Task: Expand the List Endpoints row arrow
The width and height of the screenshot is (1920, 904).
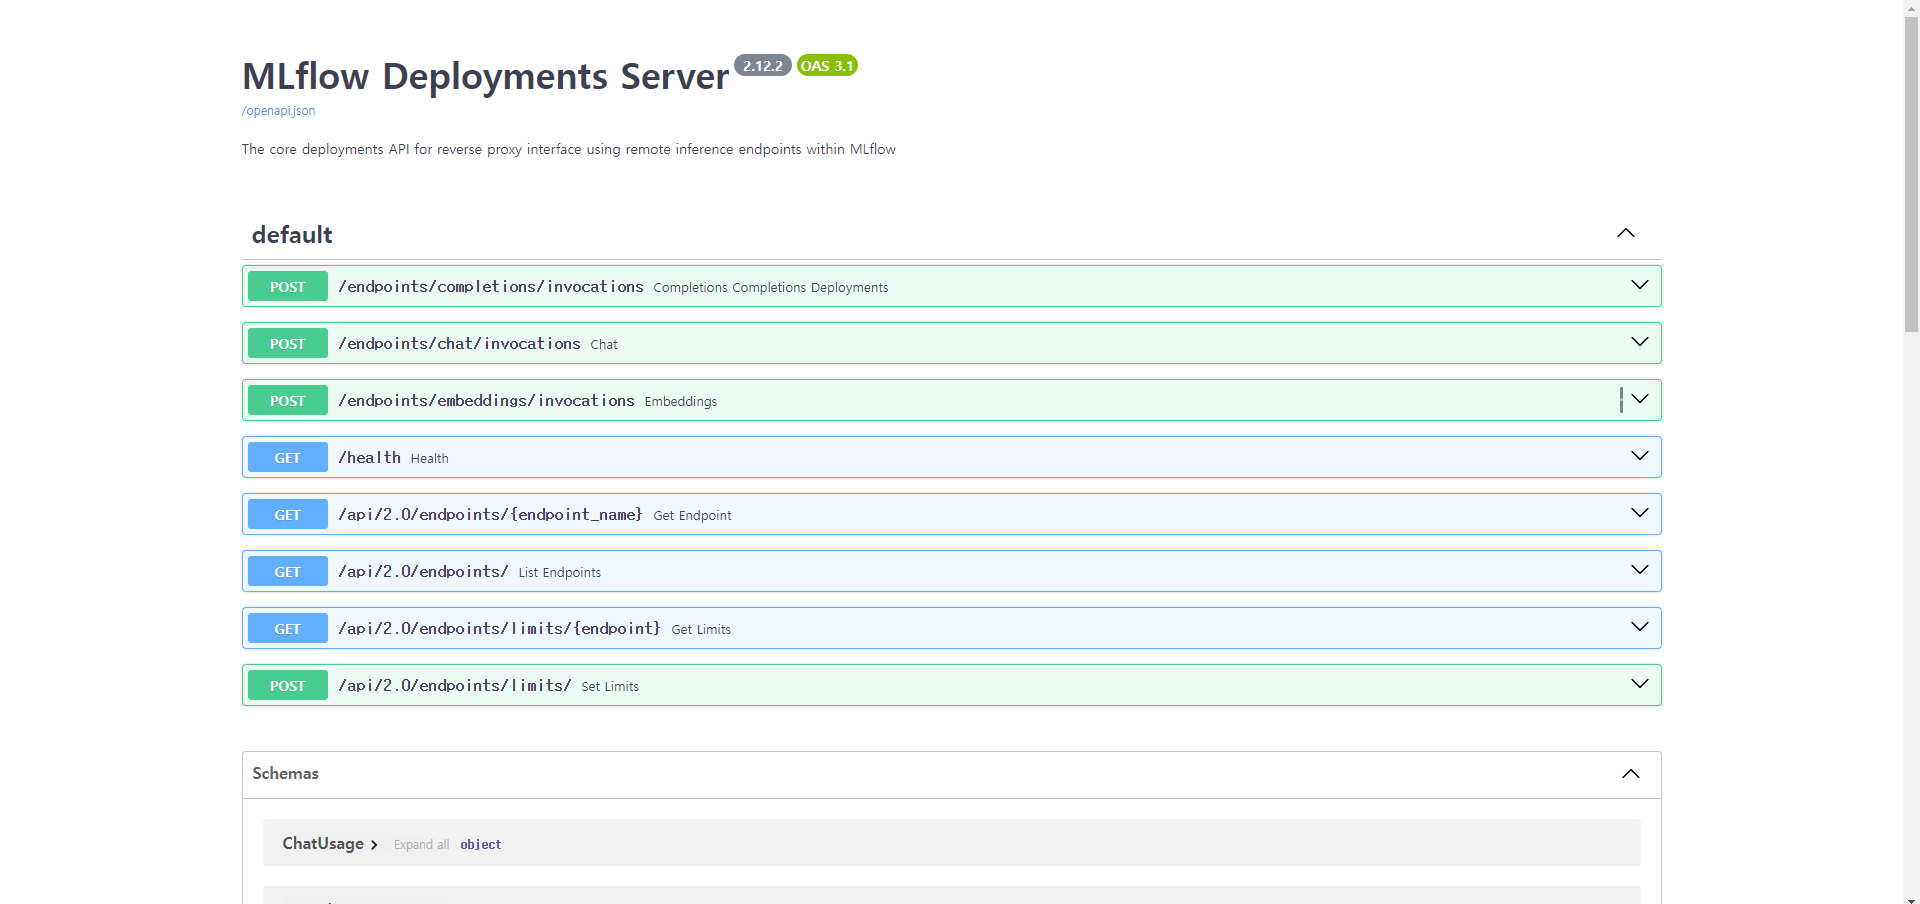Action: coord(1640,570)
